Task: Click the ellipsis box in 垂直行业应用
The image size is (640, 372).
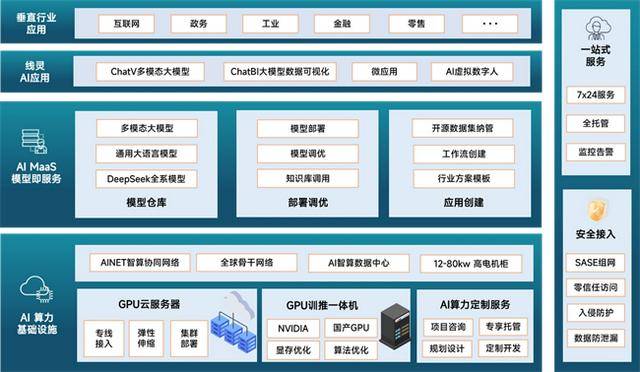Action: click(490, 24)
